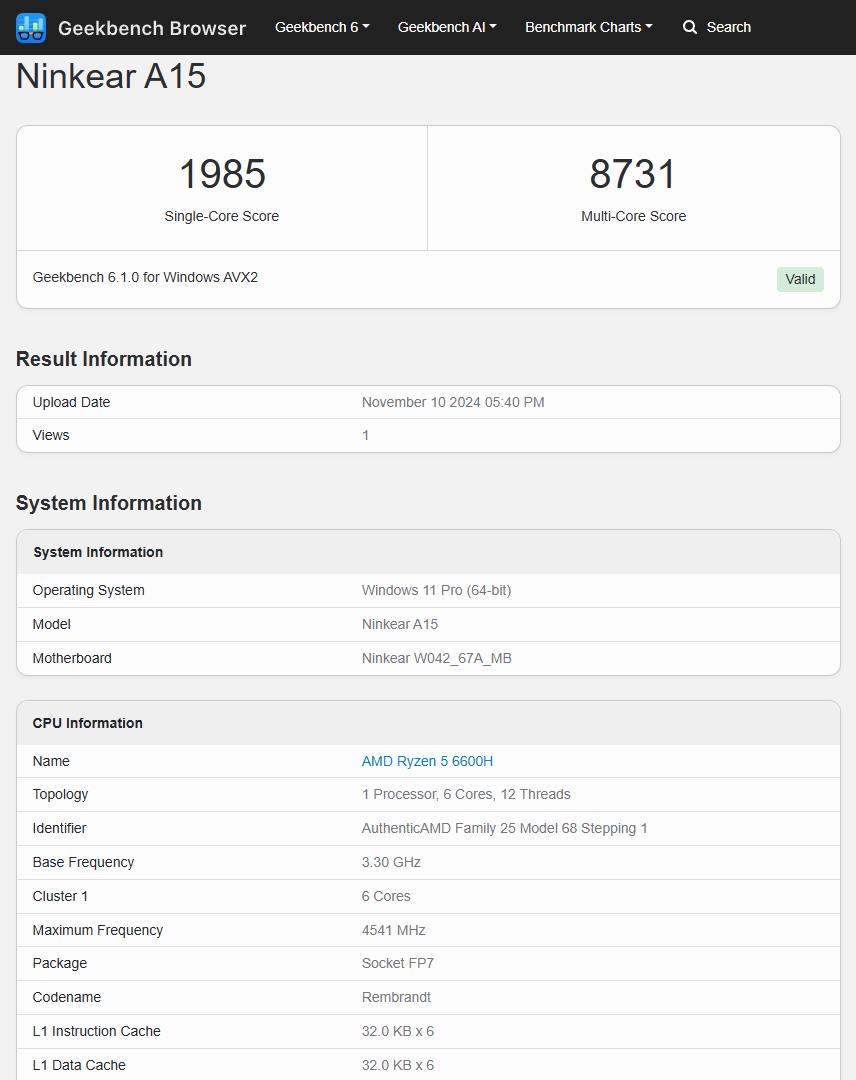Open the AMD Ryzen 5 6600H link

point(427,761)
